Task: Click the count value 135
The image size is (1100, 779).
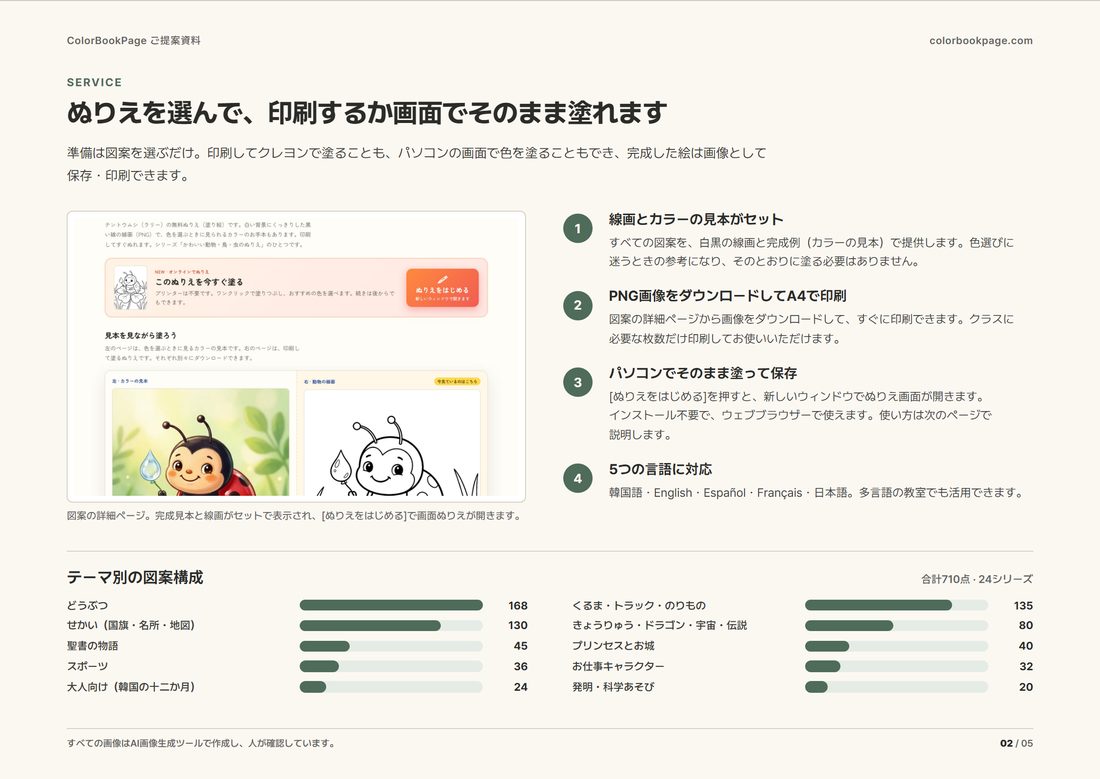Action: coord(1023,605)
